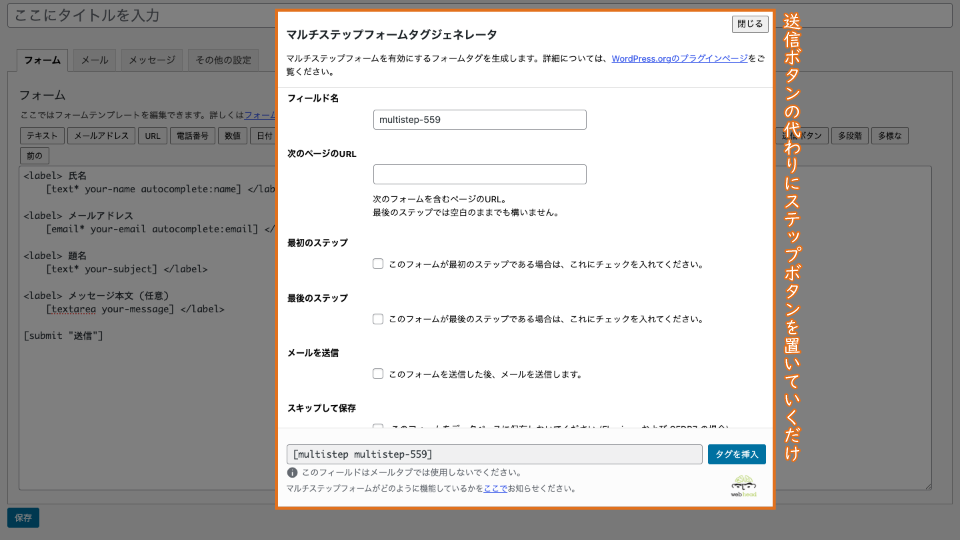Screen dimensions: 960x540
Task: Switch to the フォーム tab
Action: (42, 60)
